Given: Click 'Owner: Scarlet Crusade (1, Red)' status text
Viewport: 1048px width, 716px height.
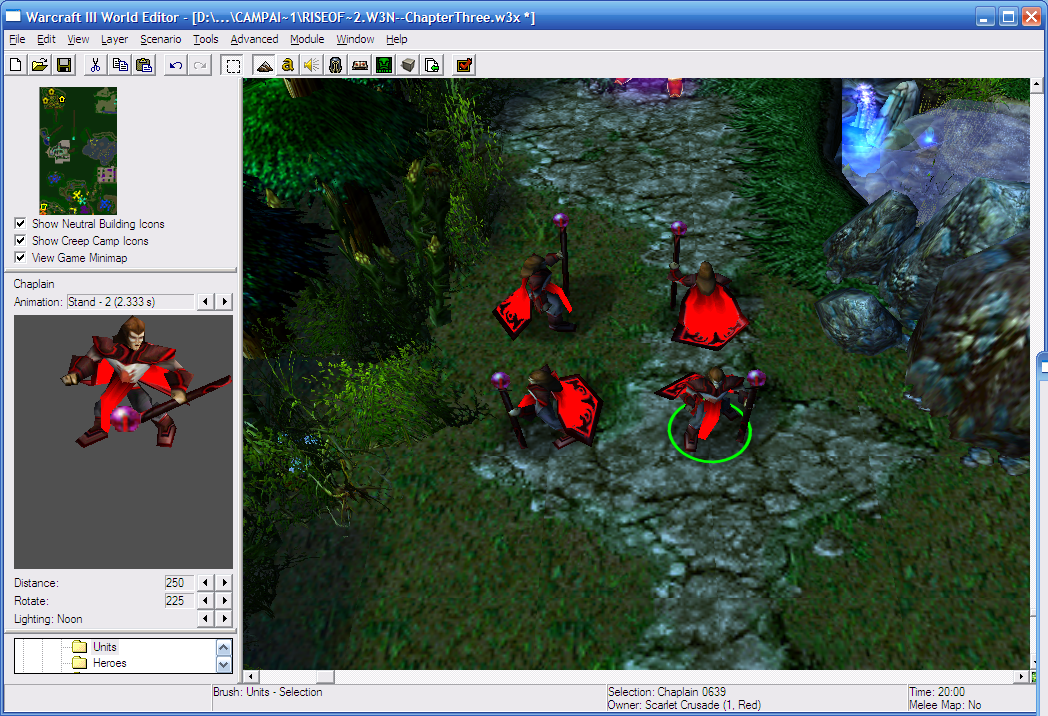Looking at the screenshot, I should pos(684,705).
